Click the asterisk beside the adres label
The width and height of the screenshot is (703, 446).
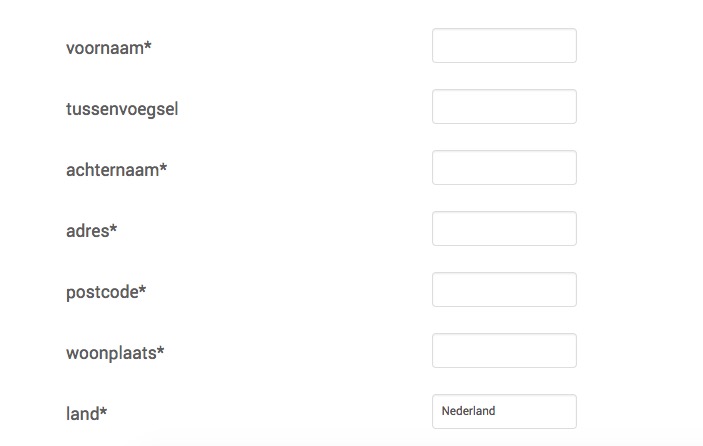(x=114, y=229)
